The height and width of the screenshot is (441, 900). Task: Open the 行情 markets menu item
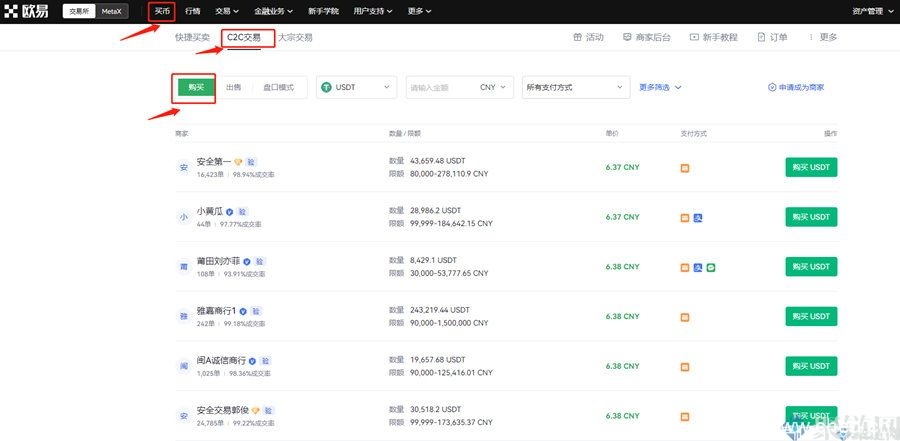tap(192, 11)
